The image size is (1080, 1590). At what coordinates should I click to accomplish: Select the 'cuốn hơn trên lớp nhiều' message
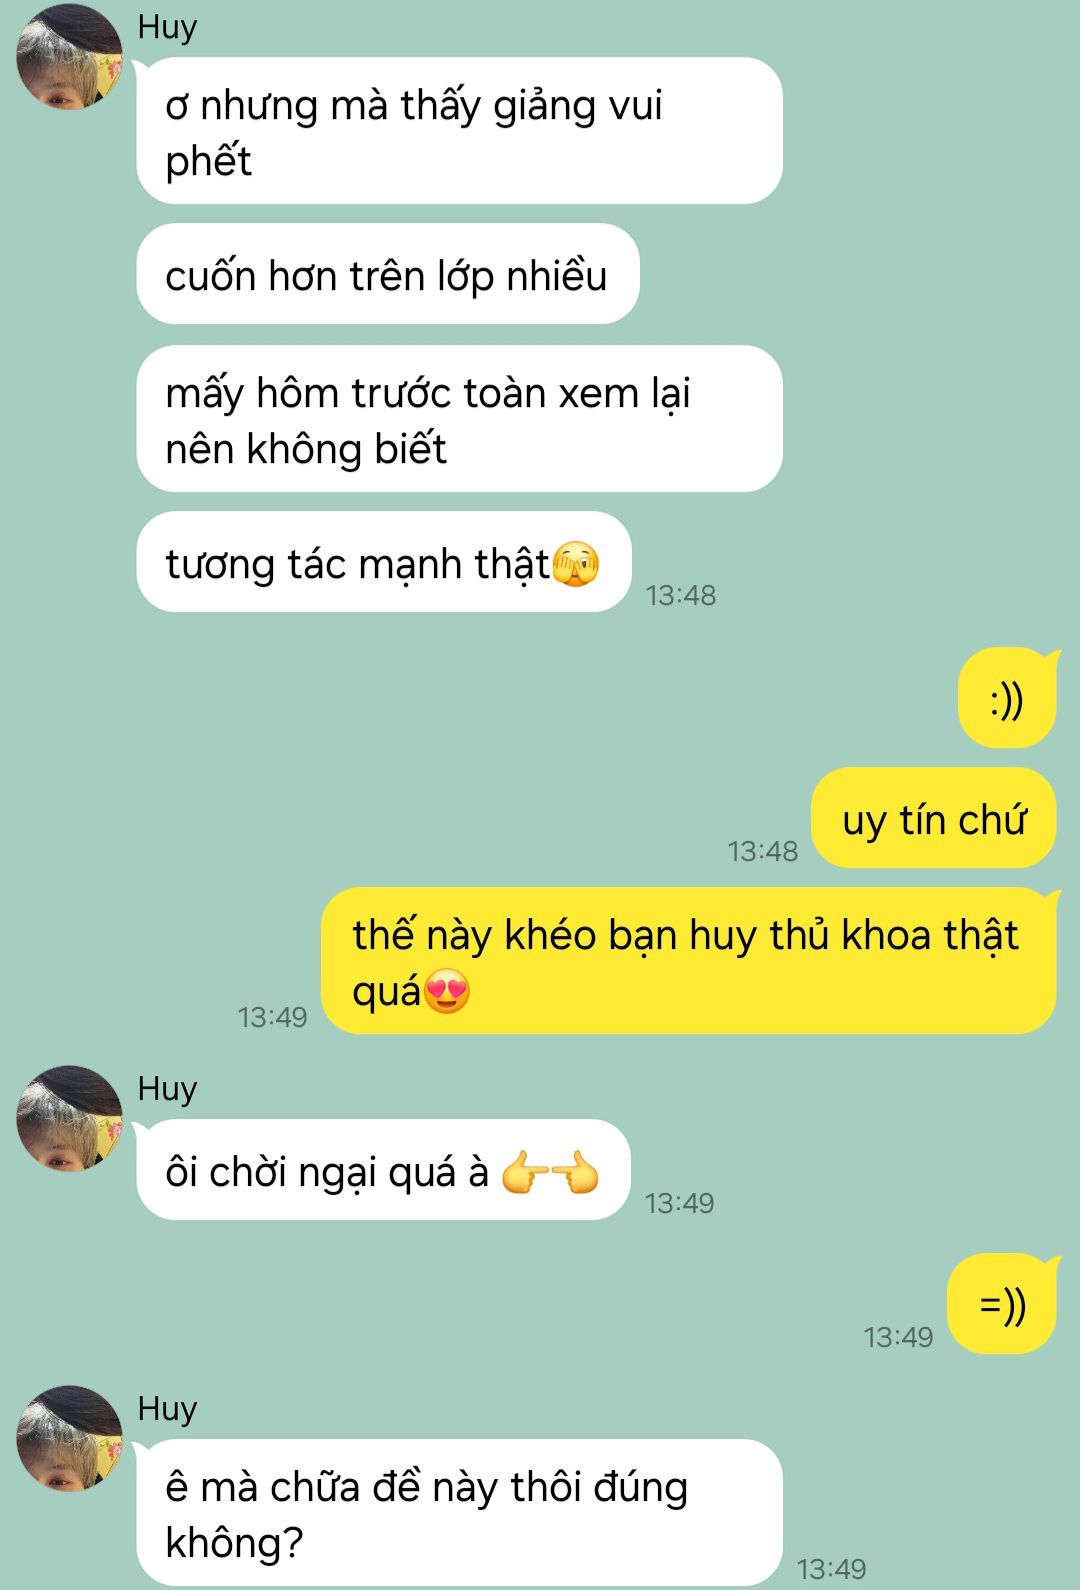pyautogui.click(x=387, y=274)
